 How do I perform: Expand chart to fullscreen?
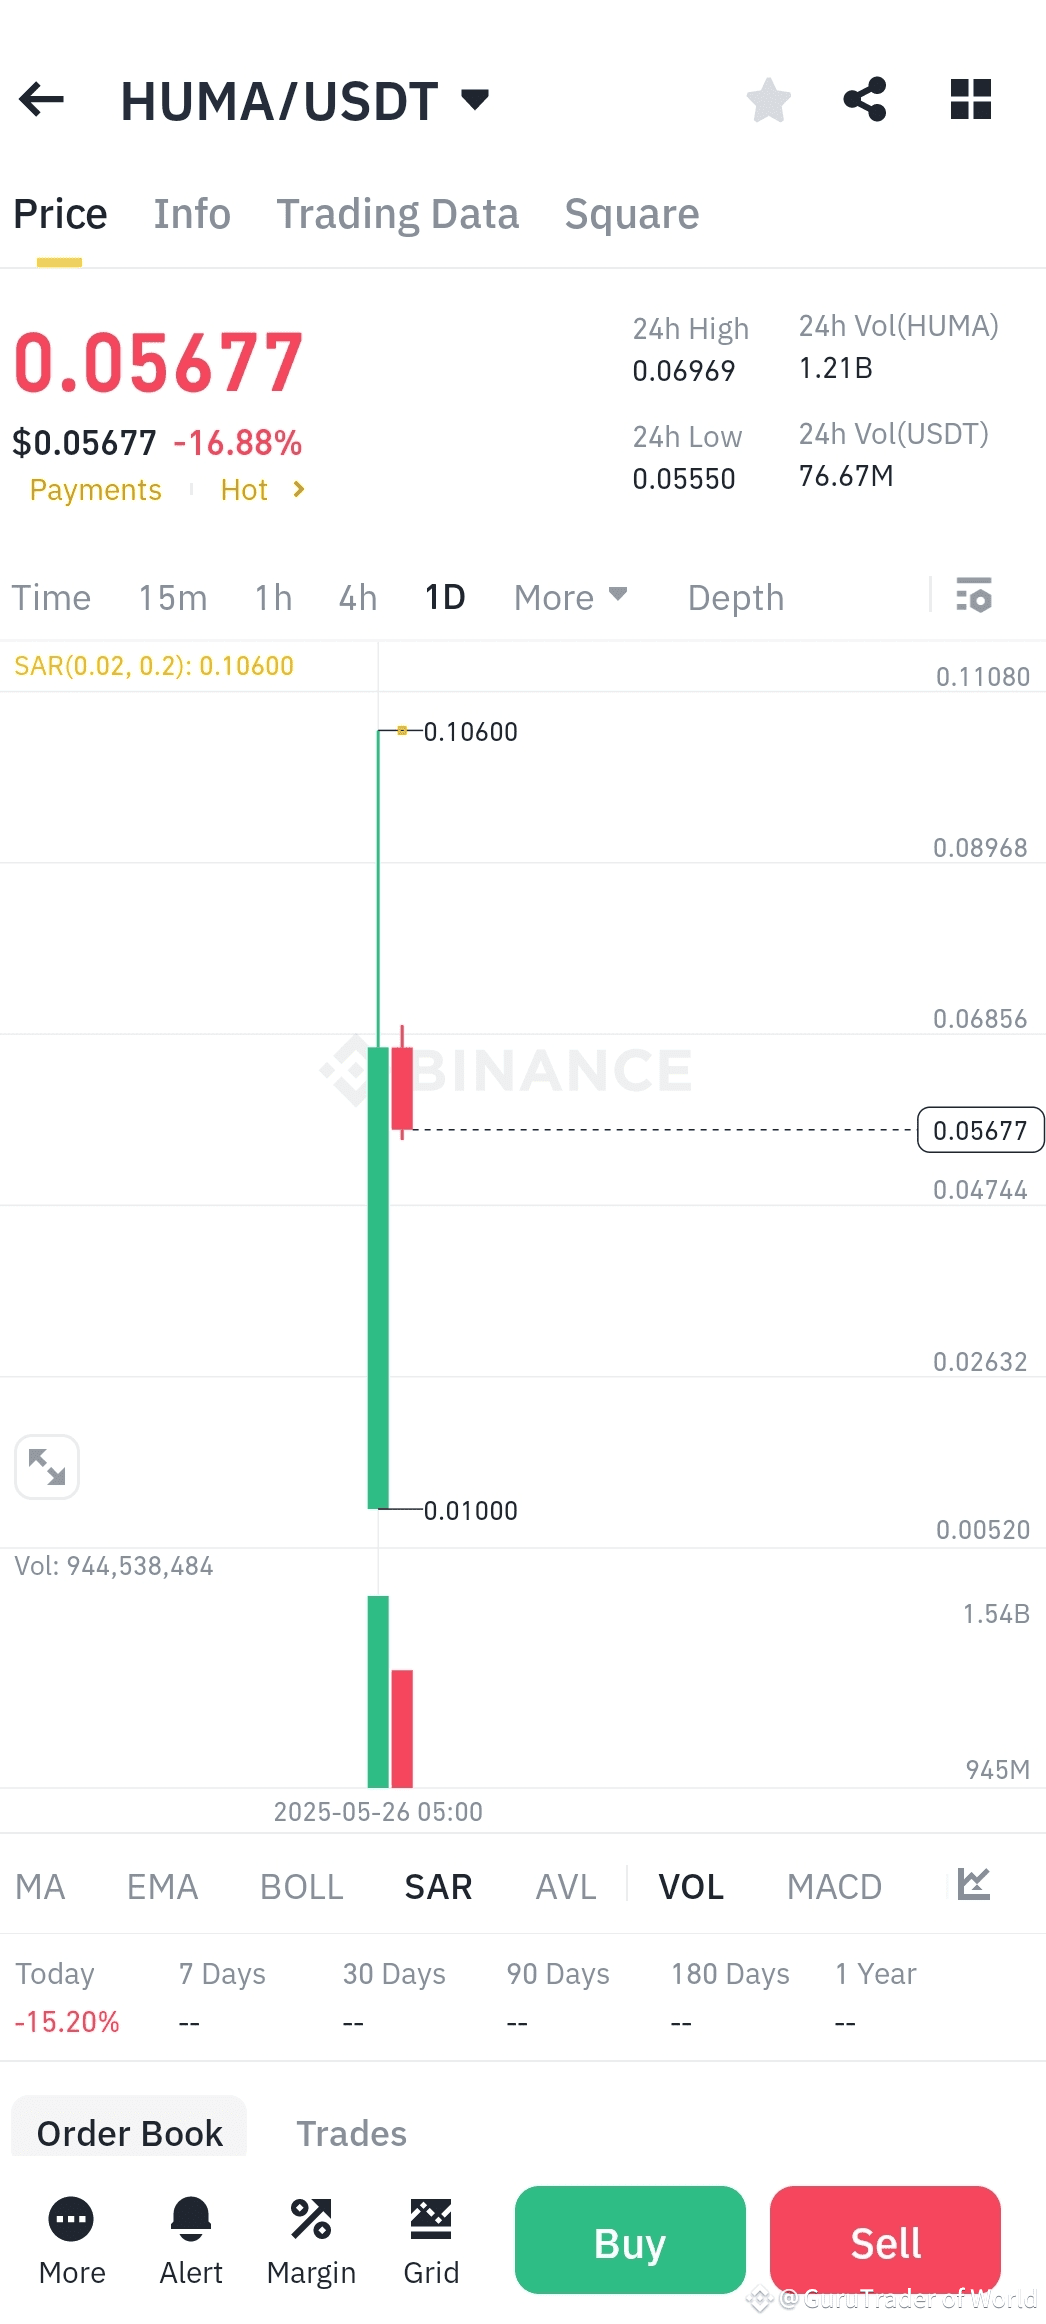(x=47, y=1467)
